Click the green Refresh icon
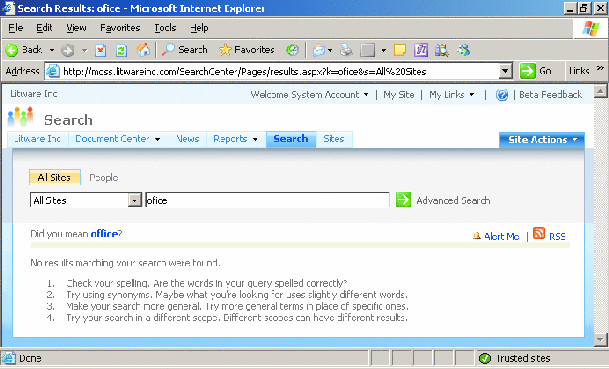The image size is (609, 369). (122, 50)
